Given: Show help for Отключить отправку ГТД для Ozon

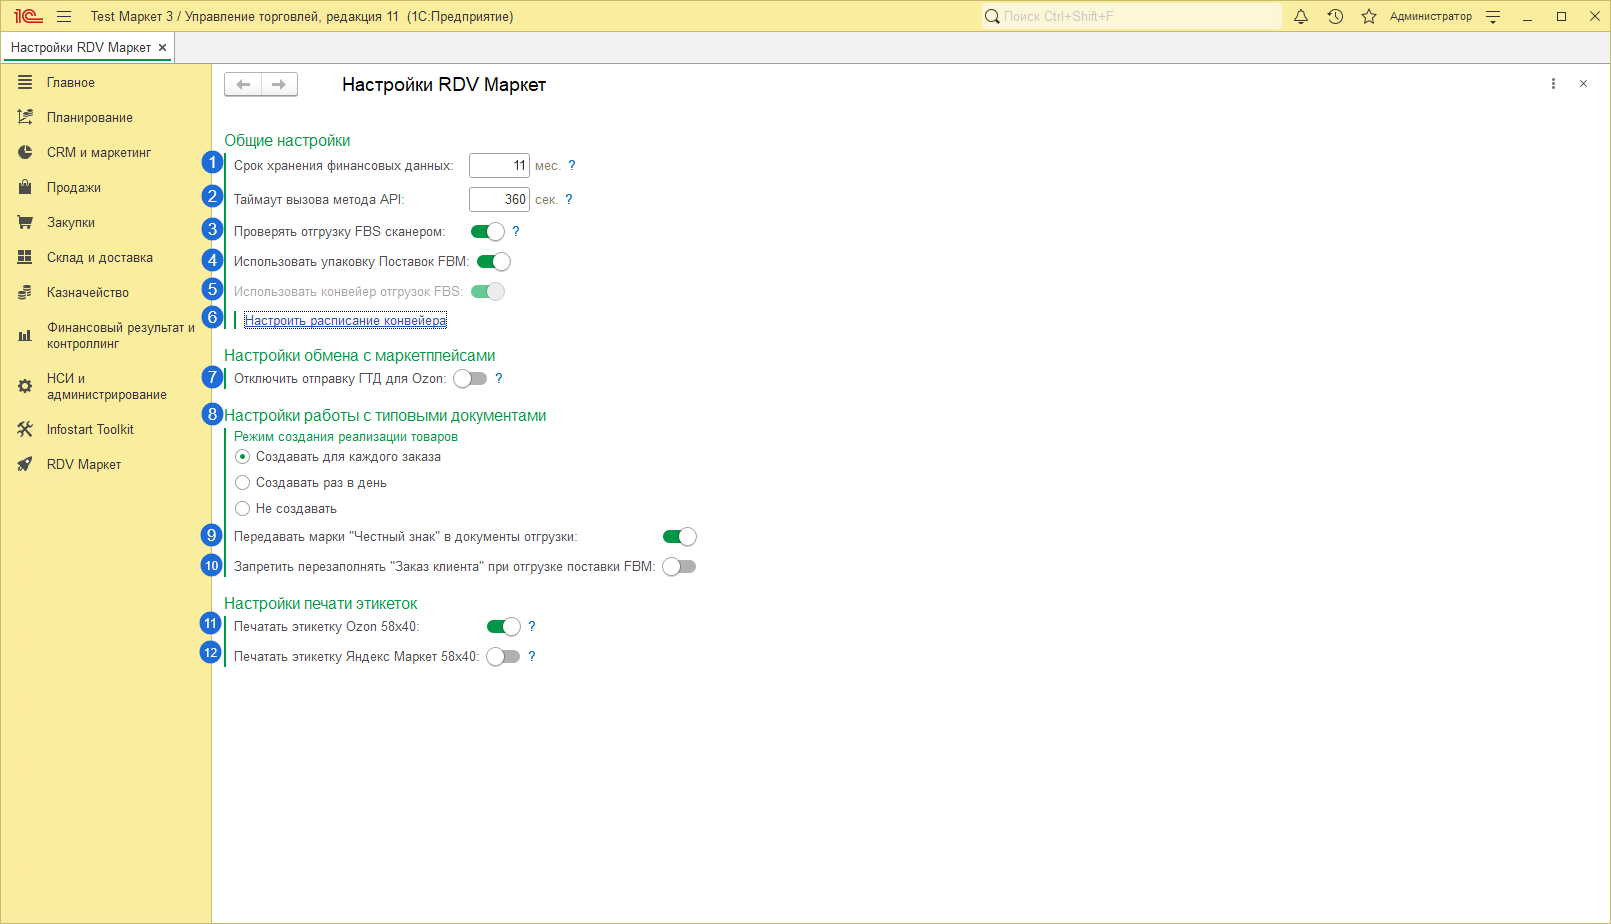Looking at the screenshot, I should pos(499,378).
